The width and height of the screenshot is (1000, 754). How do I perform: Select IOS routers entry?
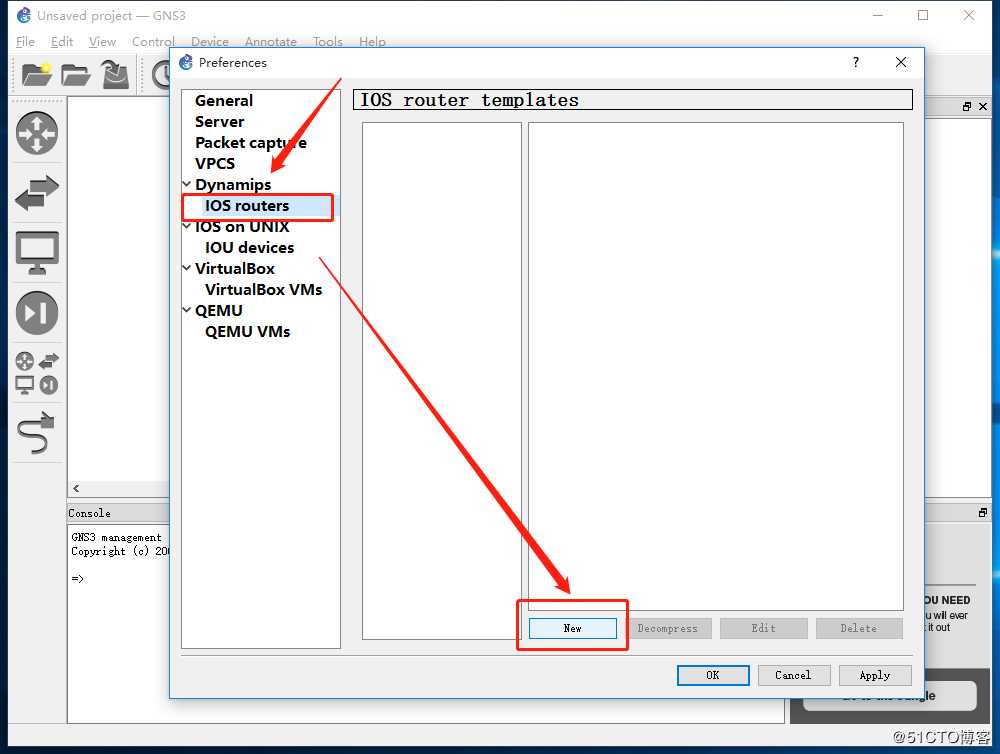click(247, 206)
